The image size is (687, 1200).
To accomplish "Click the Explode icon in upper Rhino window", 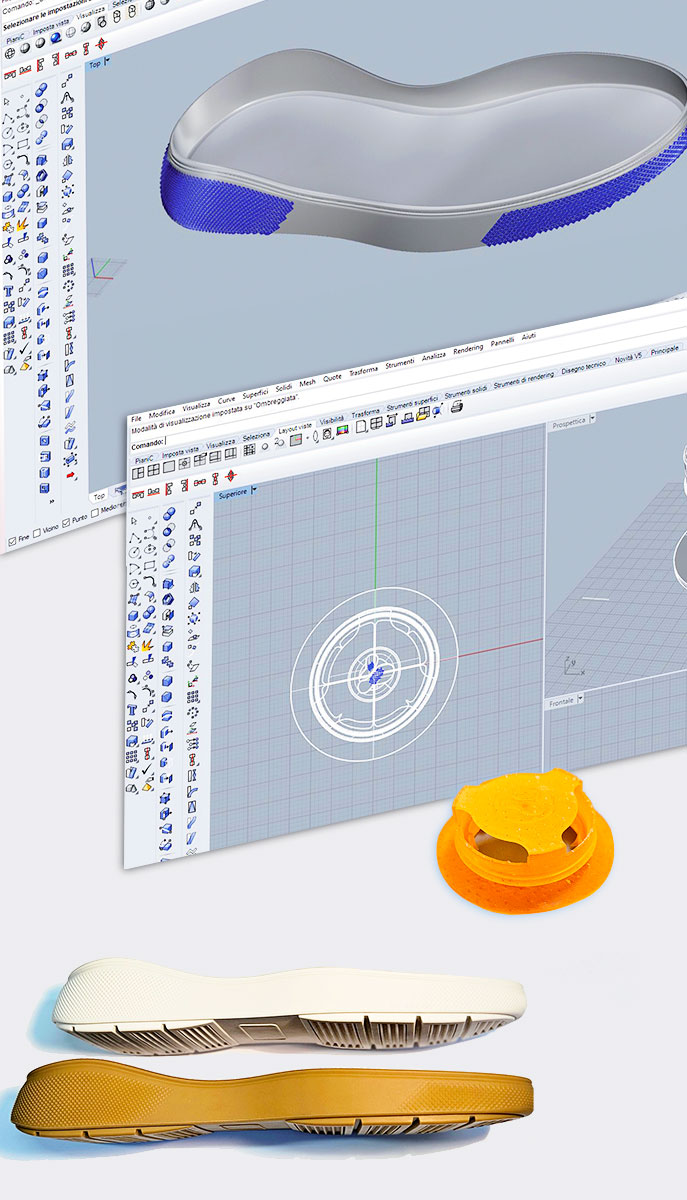I will coord(22,224).
